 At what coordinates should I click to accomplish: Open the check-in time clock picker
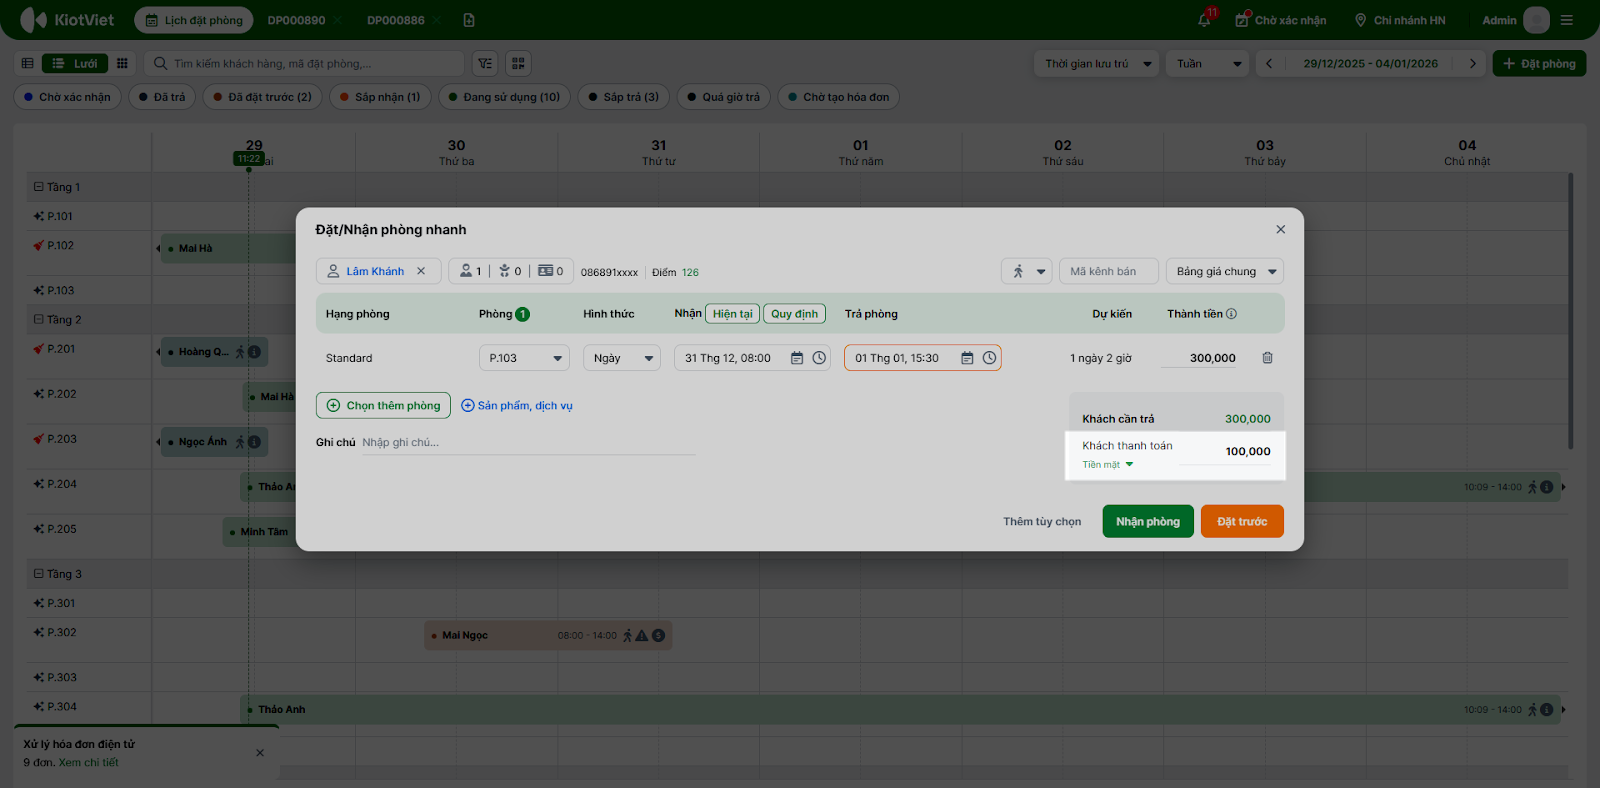pos(819,358)
